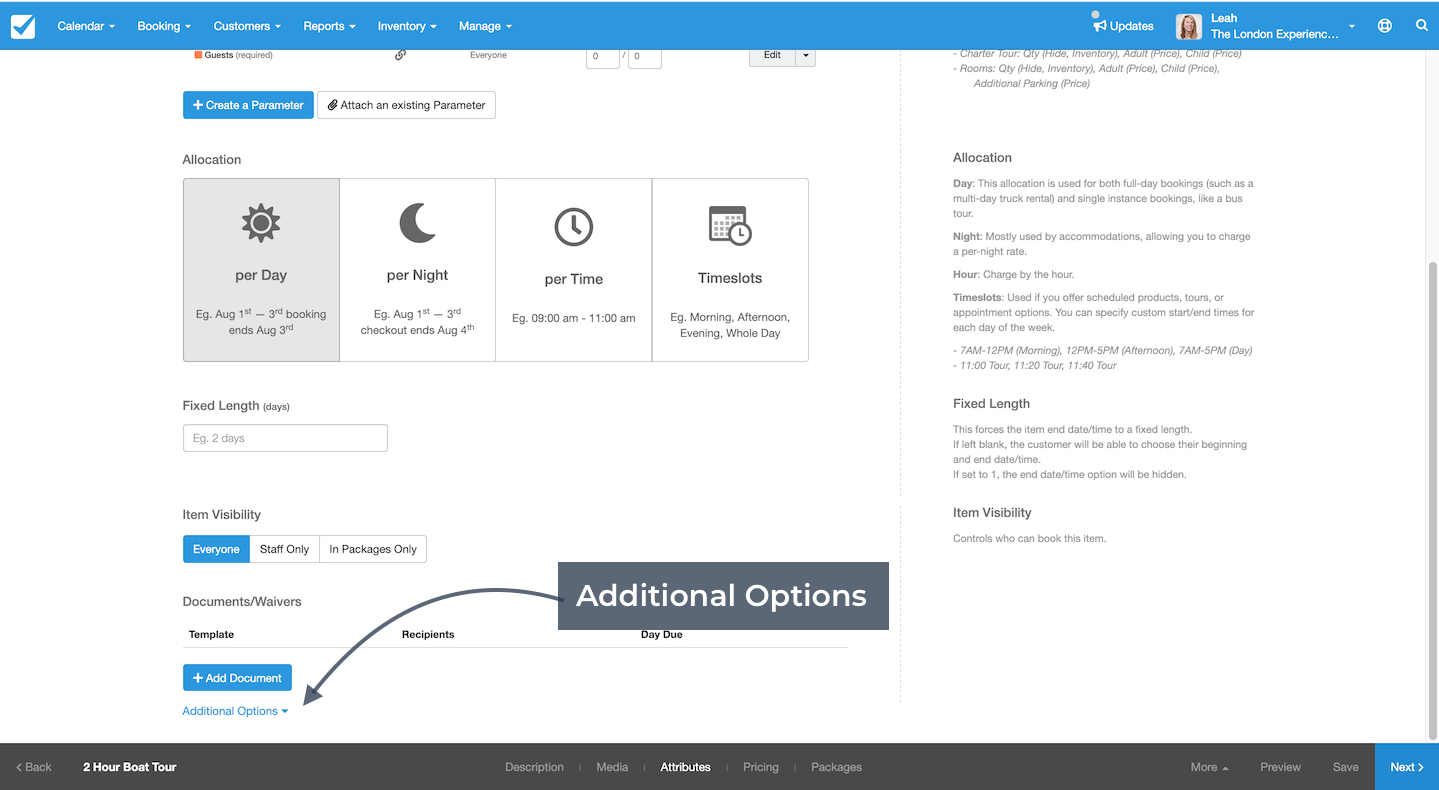This screenshot has height=790, width=1439.
Task: Click the Fixed Length days input
Action: click(x=285, y=438)
